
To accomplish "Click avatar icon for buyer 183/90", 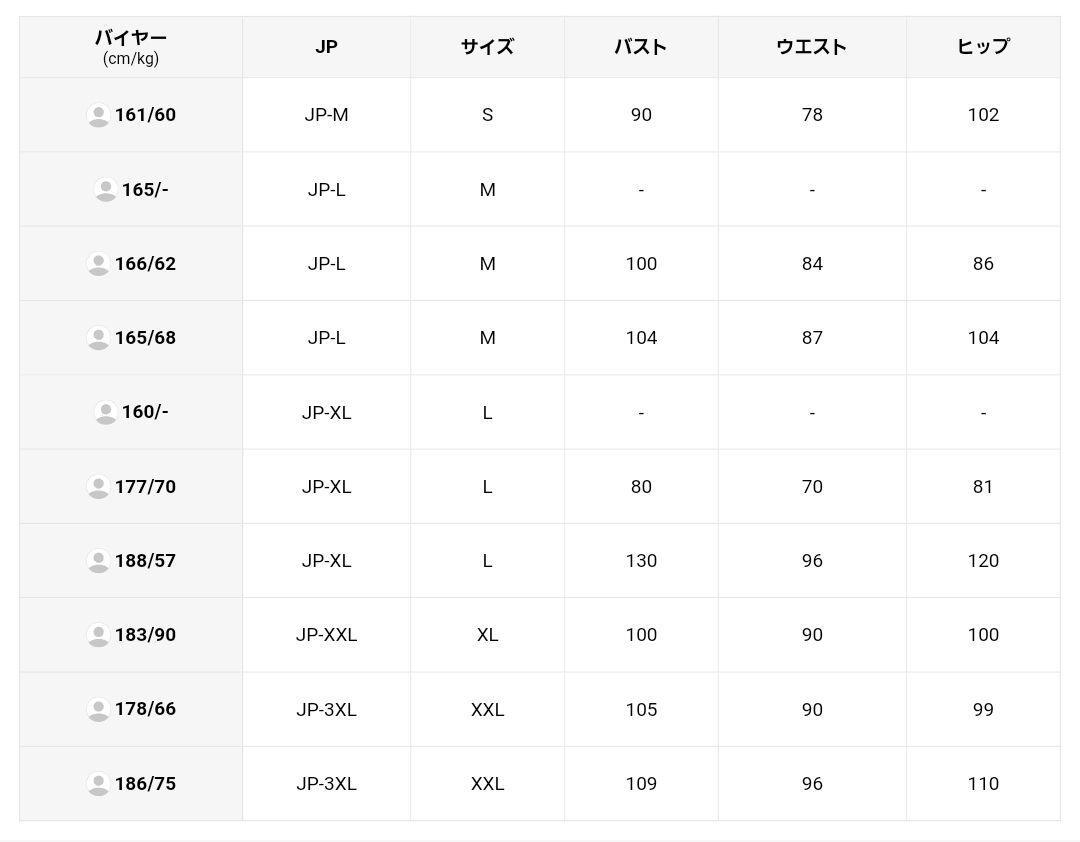I will pyautogui.click(x=98, y=635).
